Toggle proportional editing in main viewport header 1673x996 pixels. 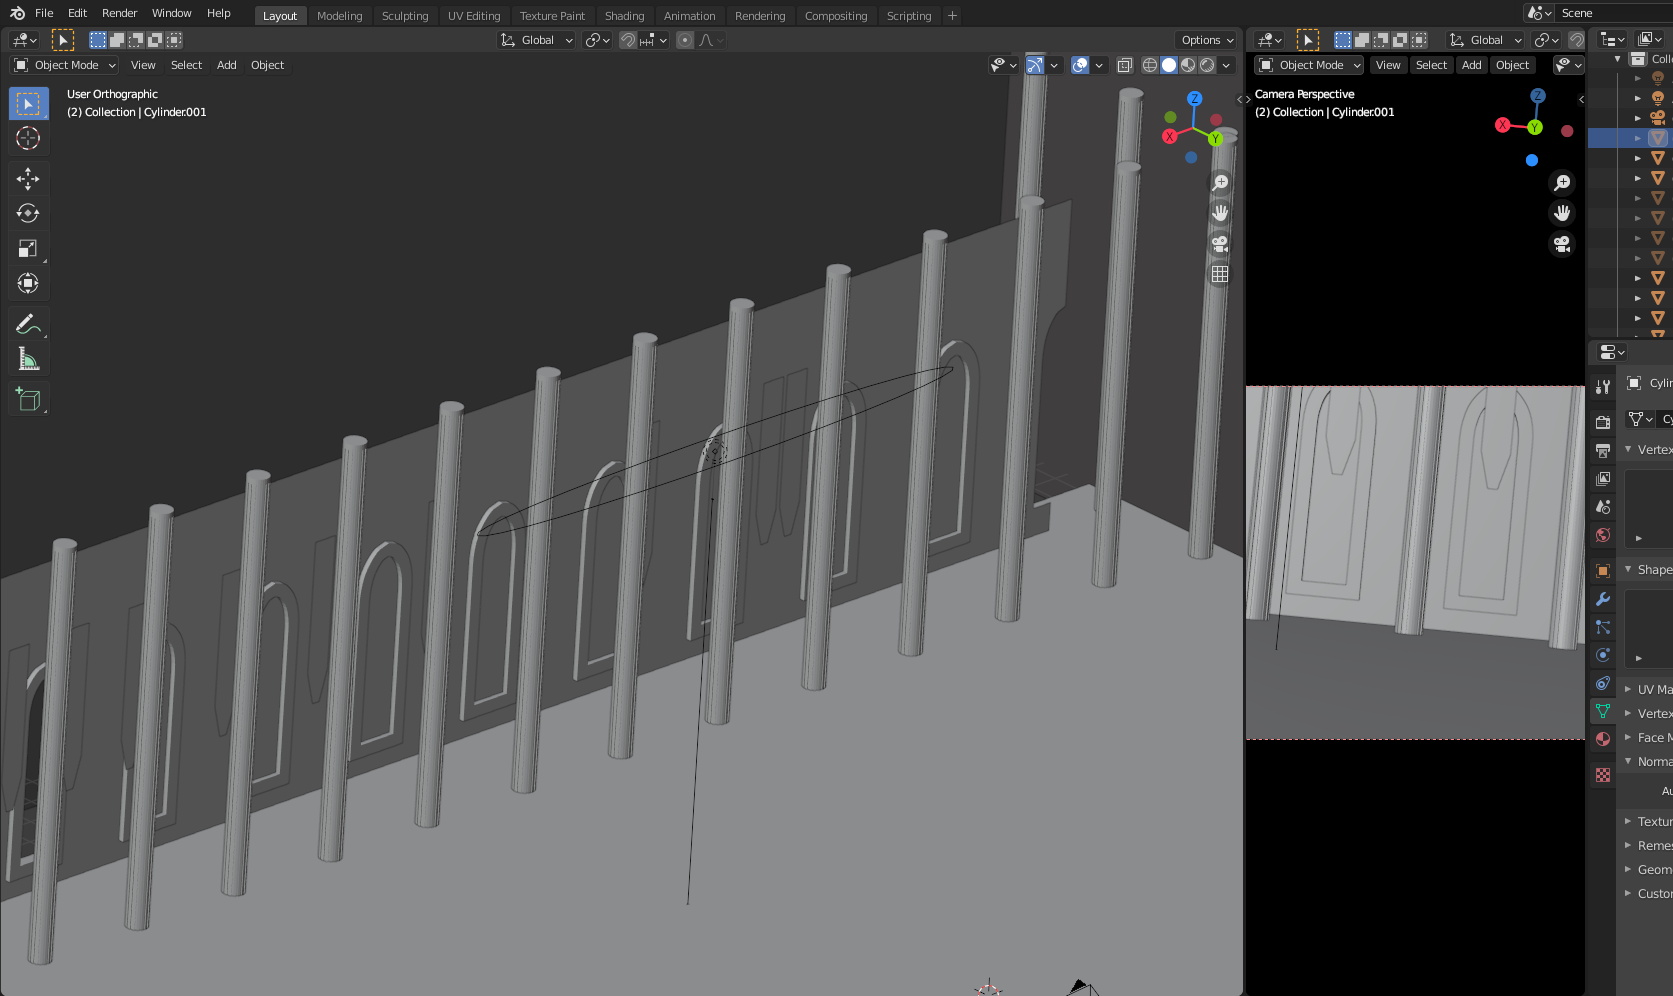(685, 40)
